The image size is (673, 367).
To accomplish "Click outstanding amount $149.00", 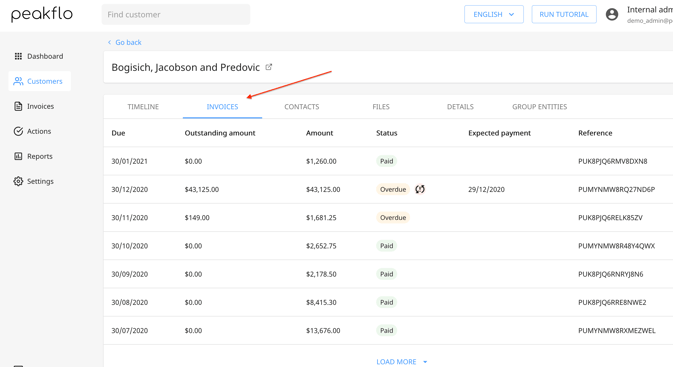I will (x=197, y=218).
